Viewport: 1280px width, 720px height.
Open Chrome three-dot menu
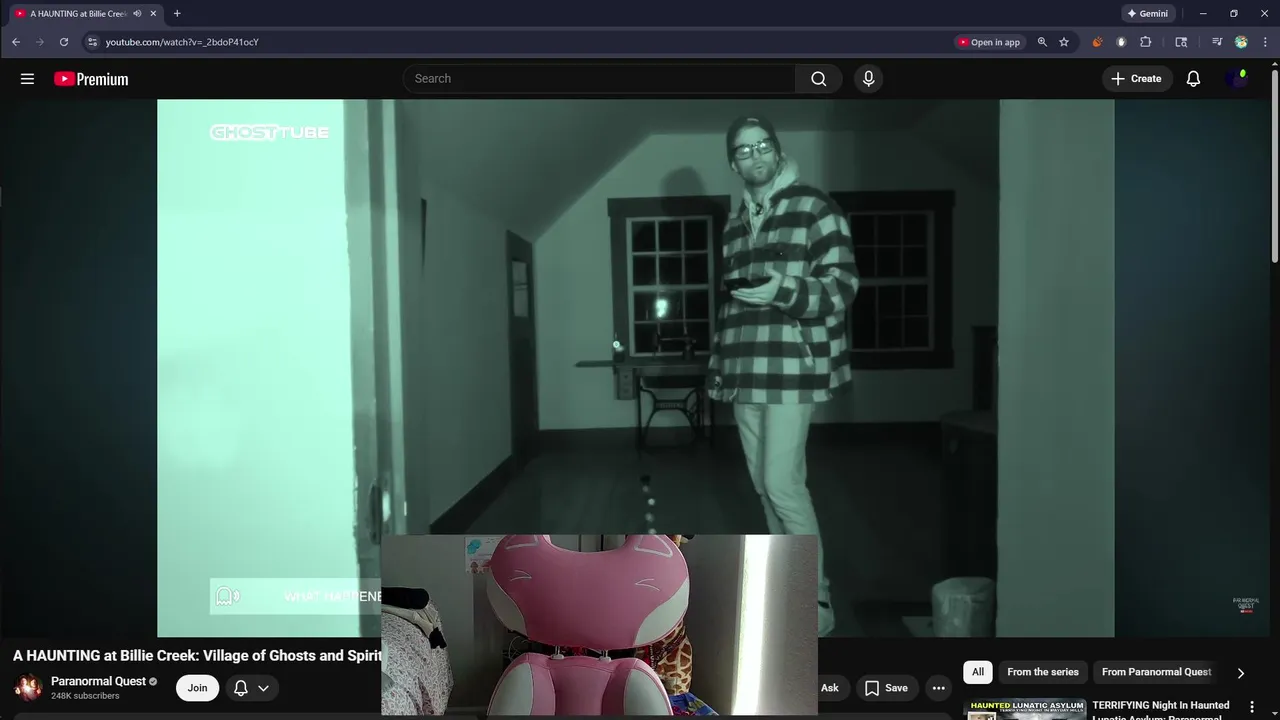(x=1266, y=42)
